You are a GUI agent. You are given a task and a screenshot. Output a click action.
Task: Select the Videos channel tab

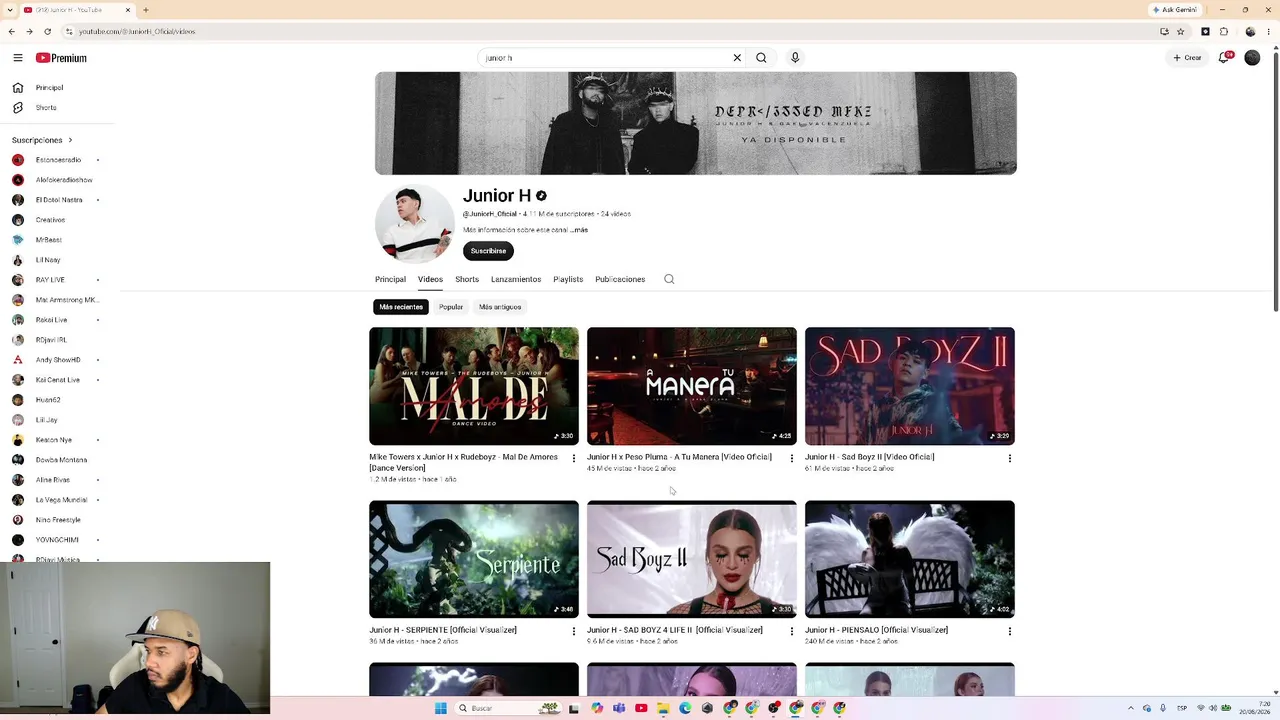pyautogui.click(x=430, y=279)
